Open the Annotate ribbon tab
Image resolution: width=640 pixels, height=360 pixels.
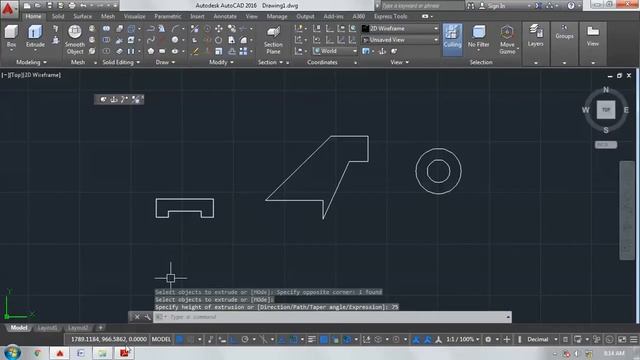(225, 17)
